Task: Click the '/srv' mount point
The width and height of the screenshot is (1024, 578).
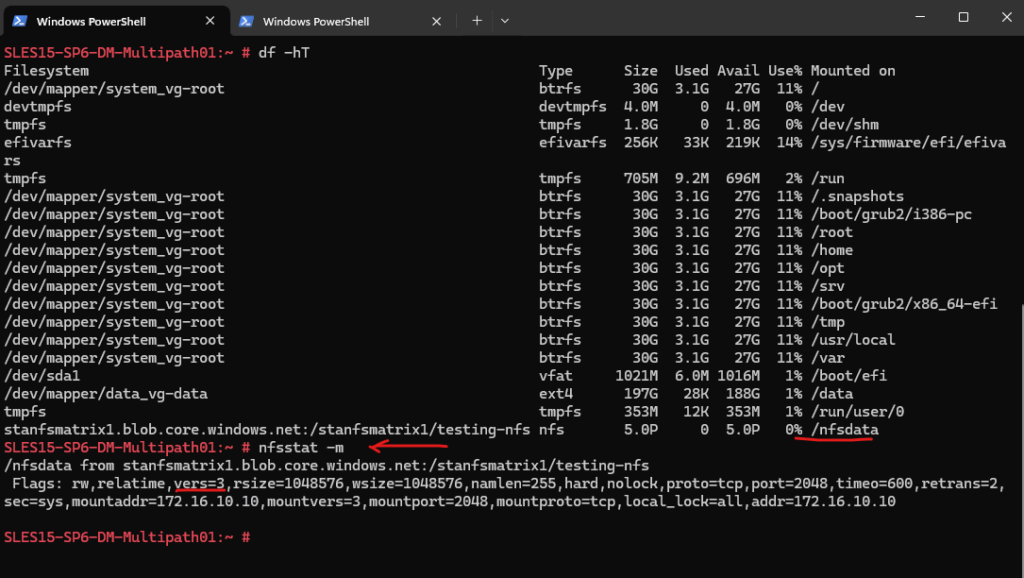Action: click(x=827, y=286)
